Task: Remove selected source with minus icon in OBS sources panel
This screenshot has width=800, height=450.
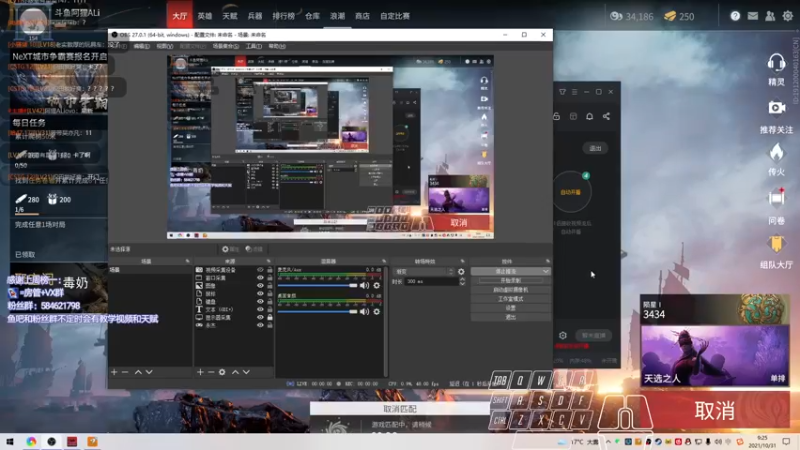Action: (x=211, y=372)
